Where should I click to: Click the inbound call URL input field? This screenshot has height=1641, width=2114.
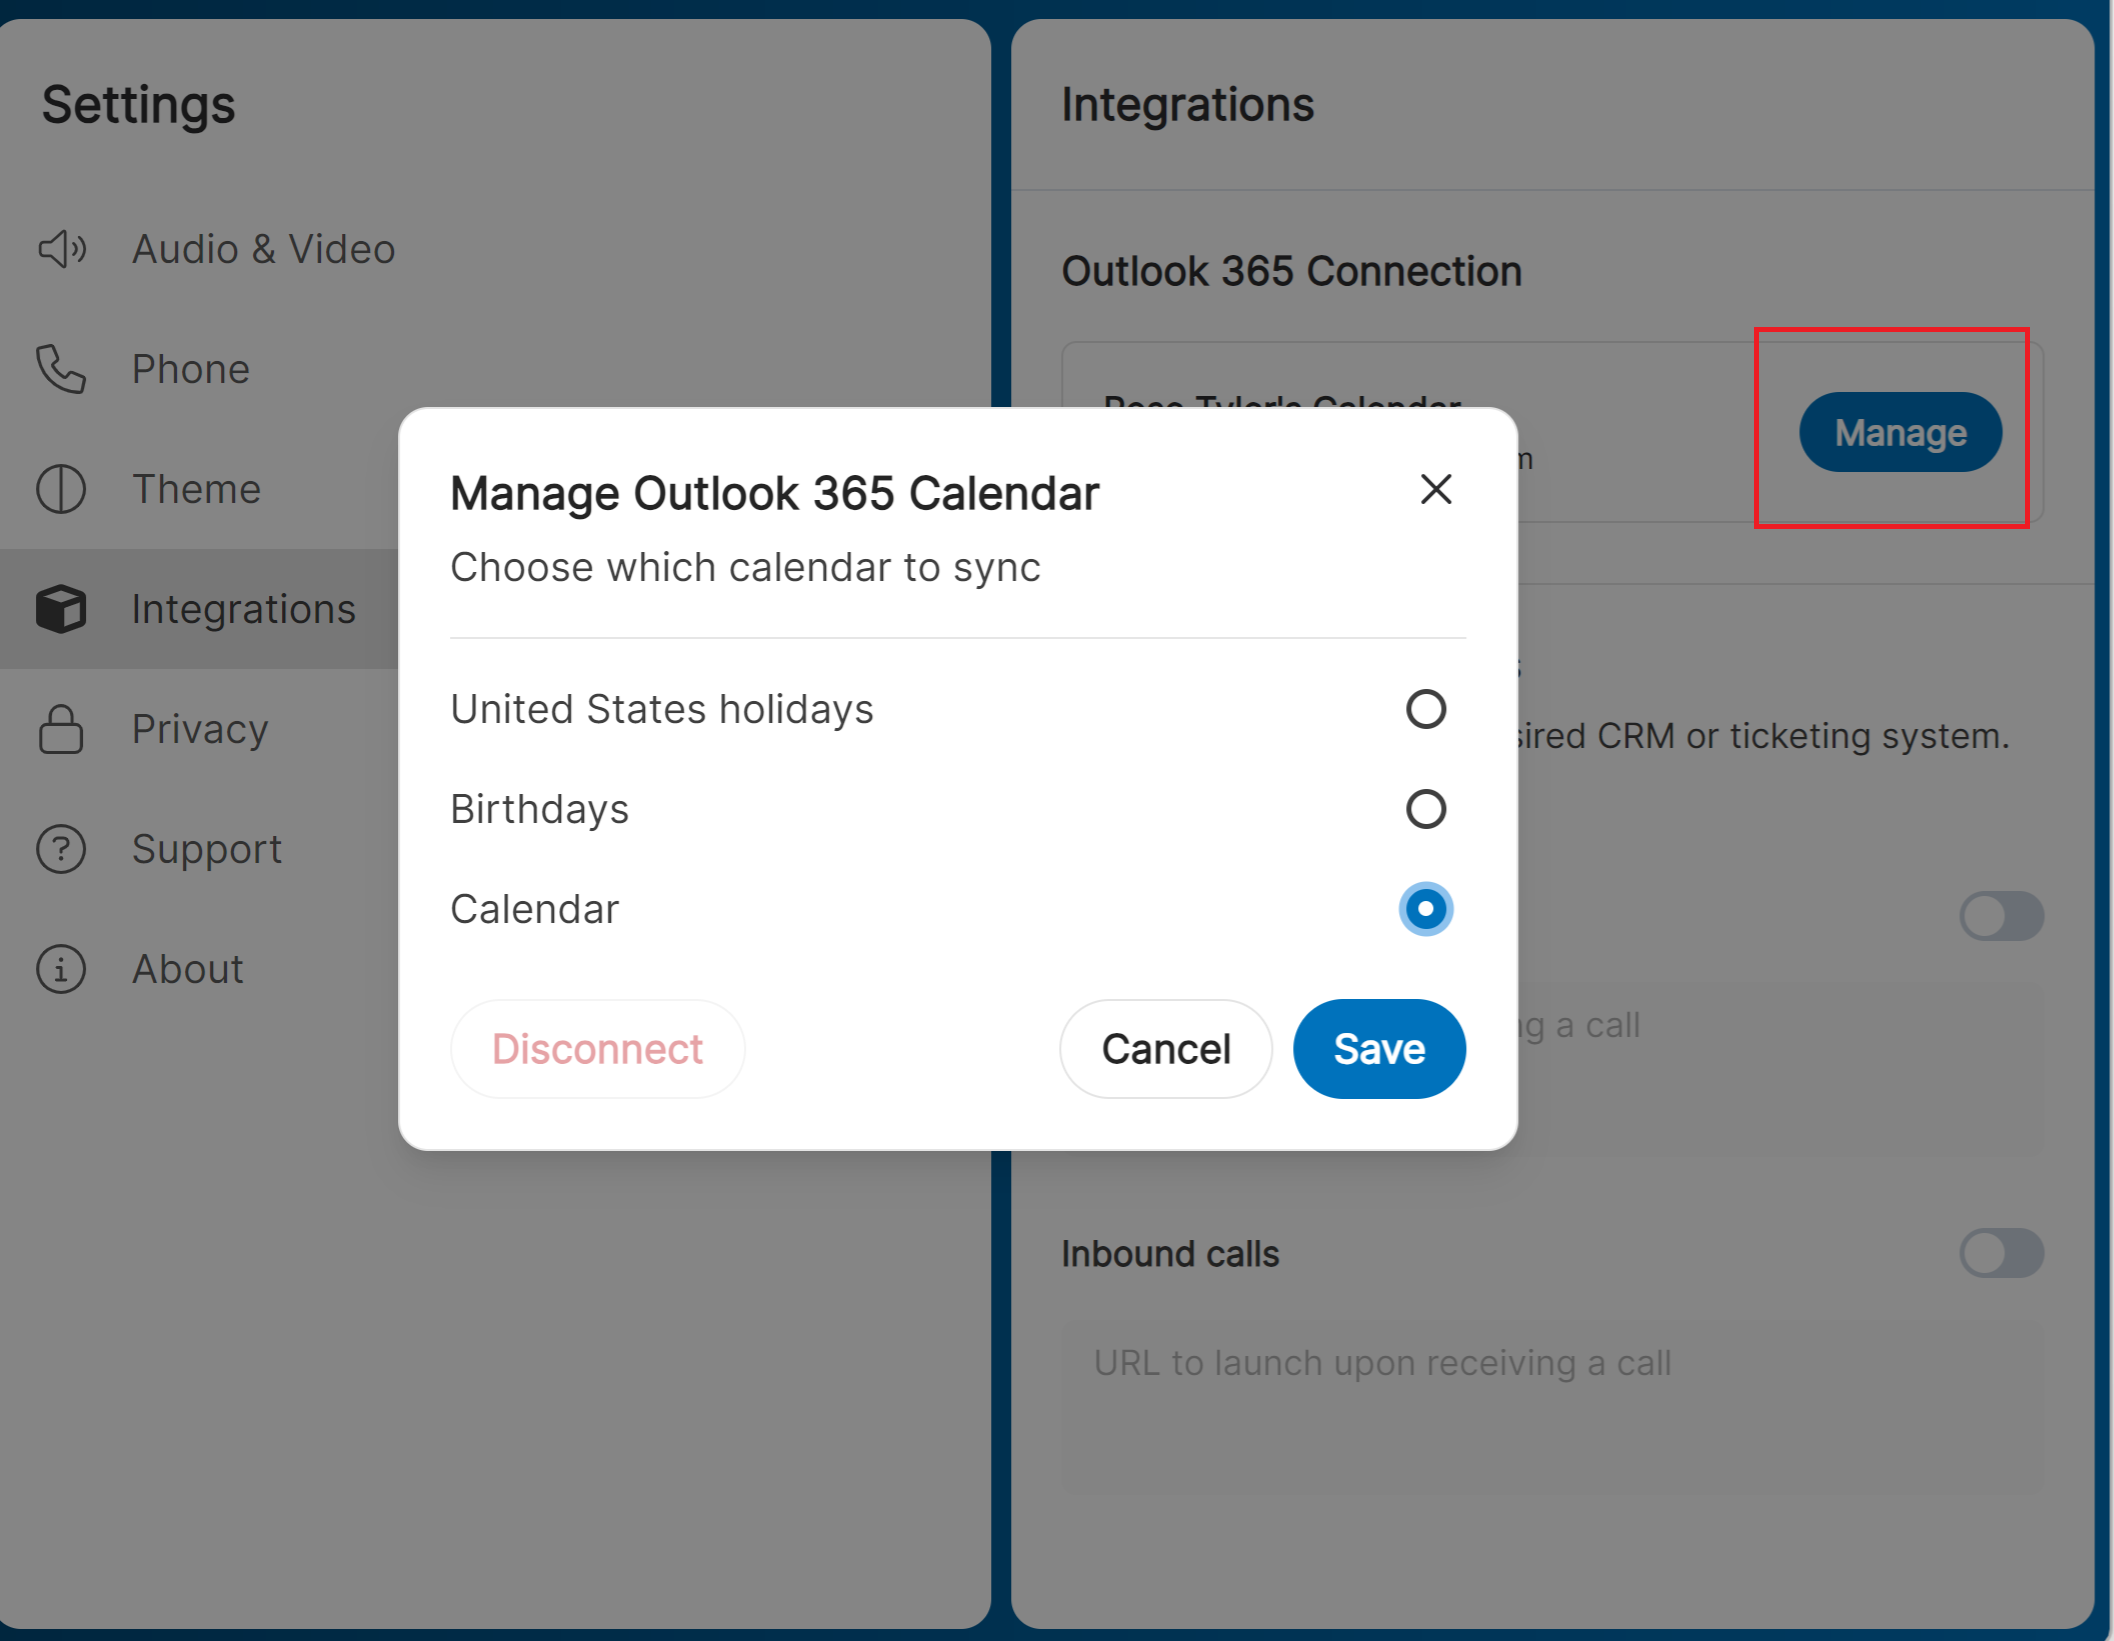tap(1552, 1408)
